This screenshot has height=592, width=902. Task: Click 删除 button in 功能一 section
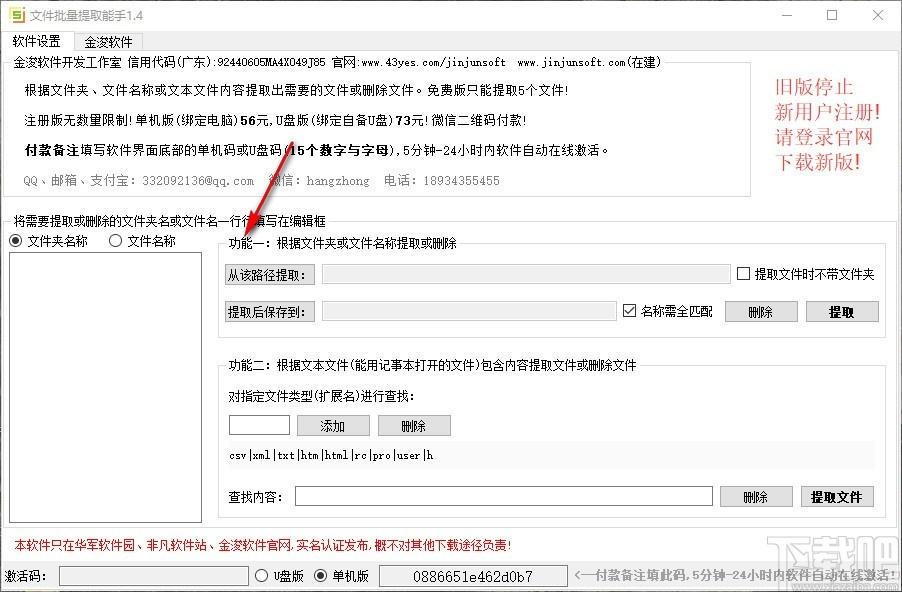(x=761, y=312)
